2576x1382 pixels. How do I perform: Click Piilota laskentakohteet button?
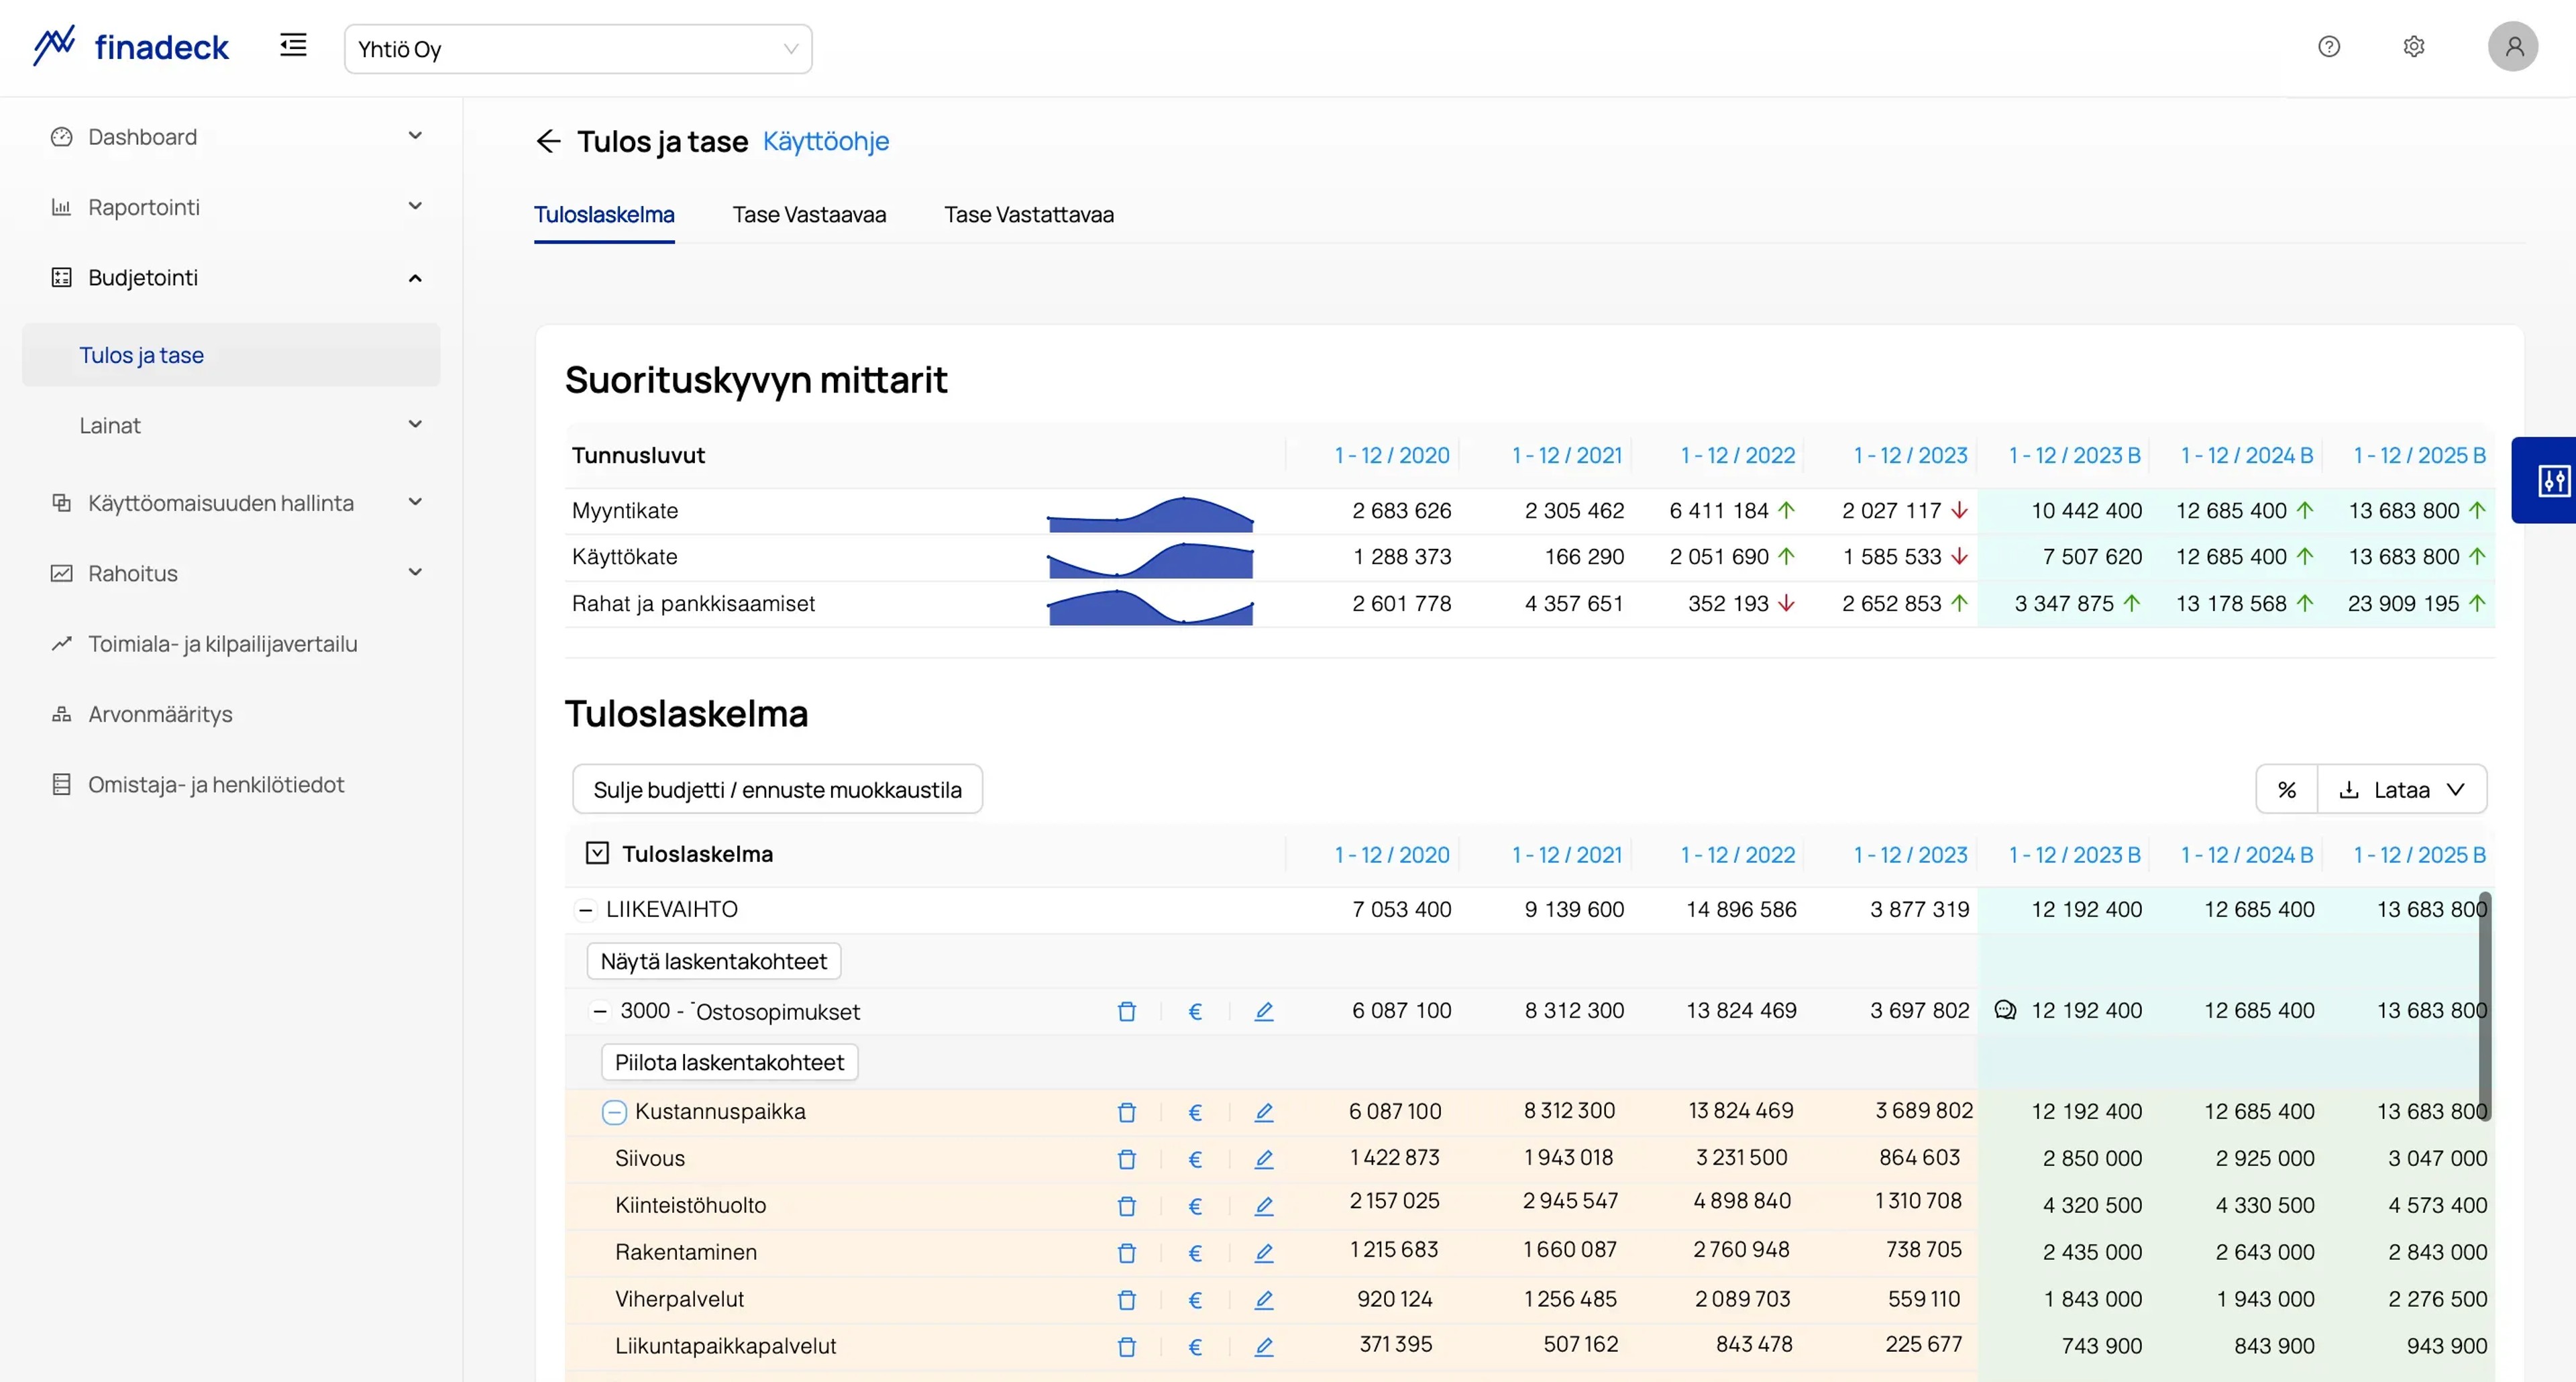pos(729,1062)
